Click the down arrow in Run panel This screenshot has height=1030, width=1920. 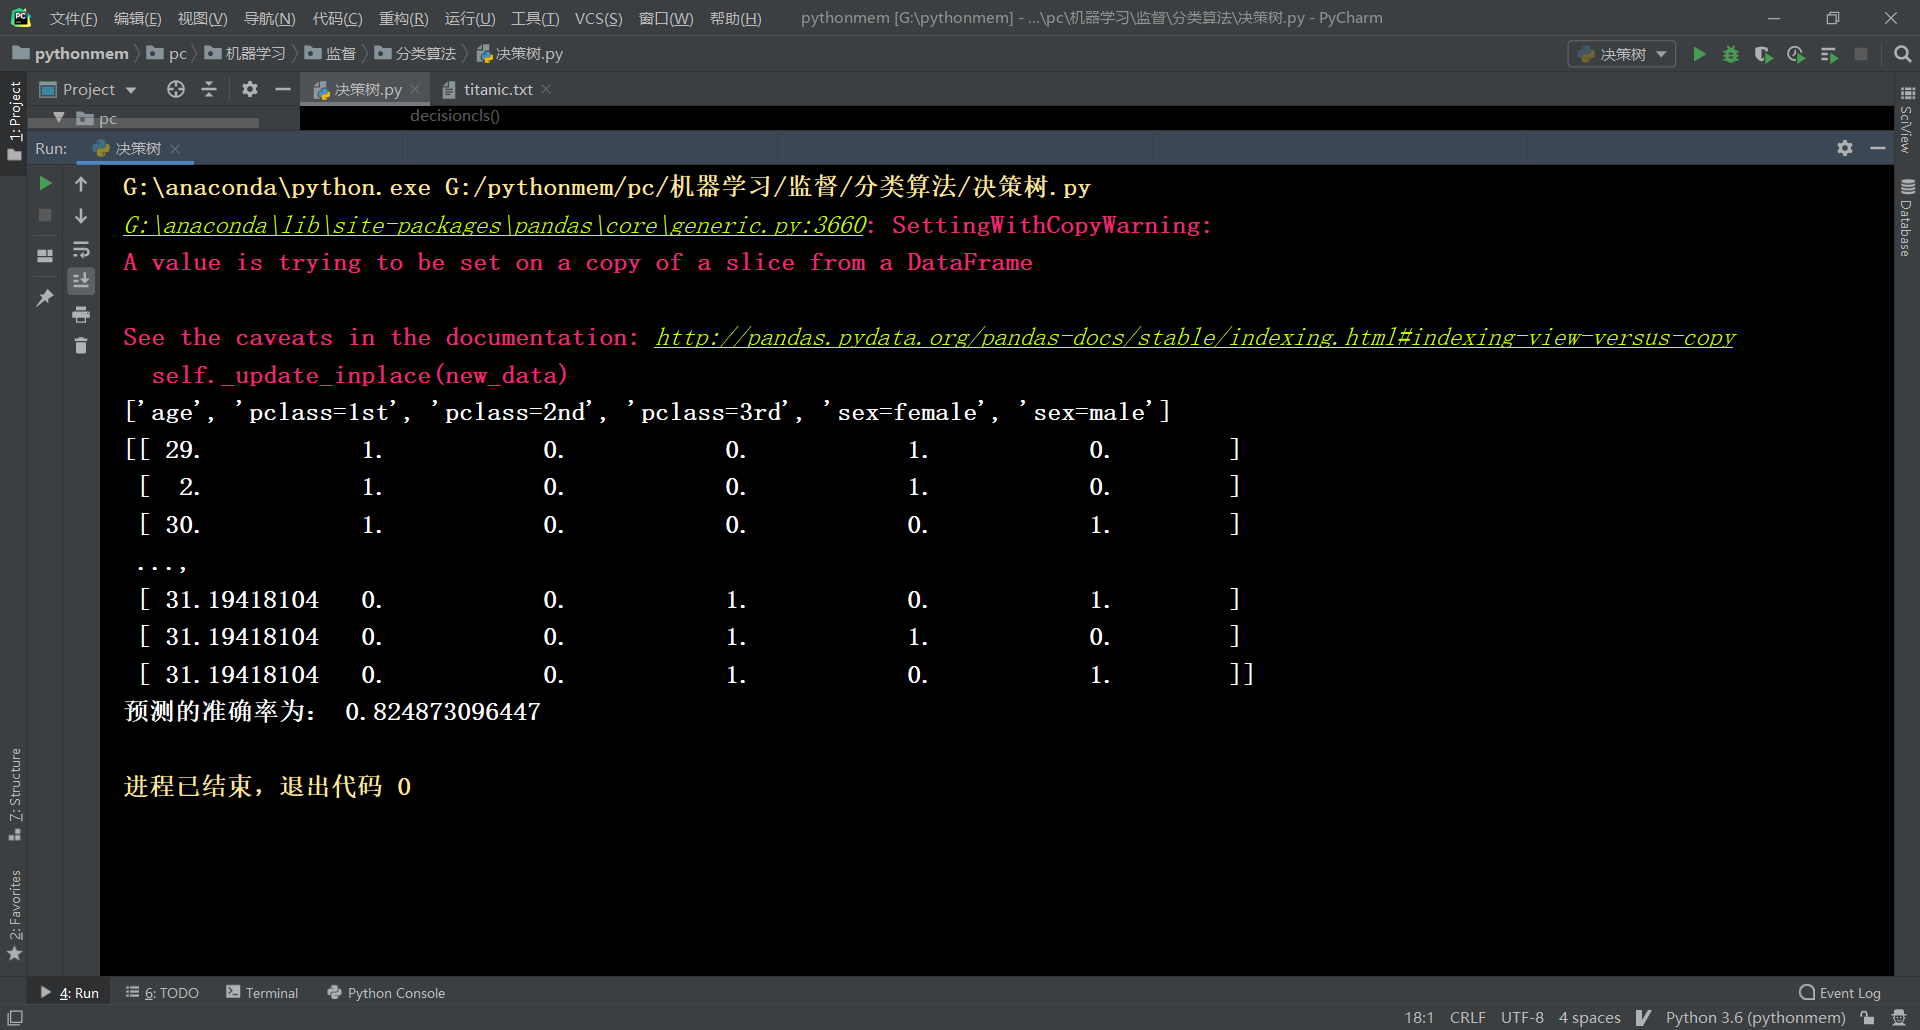pos(81,216)
